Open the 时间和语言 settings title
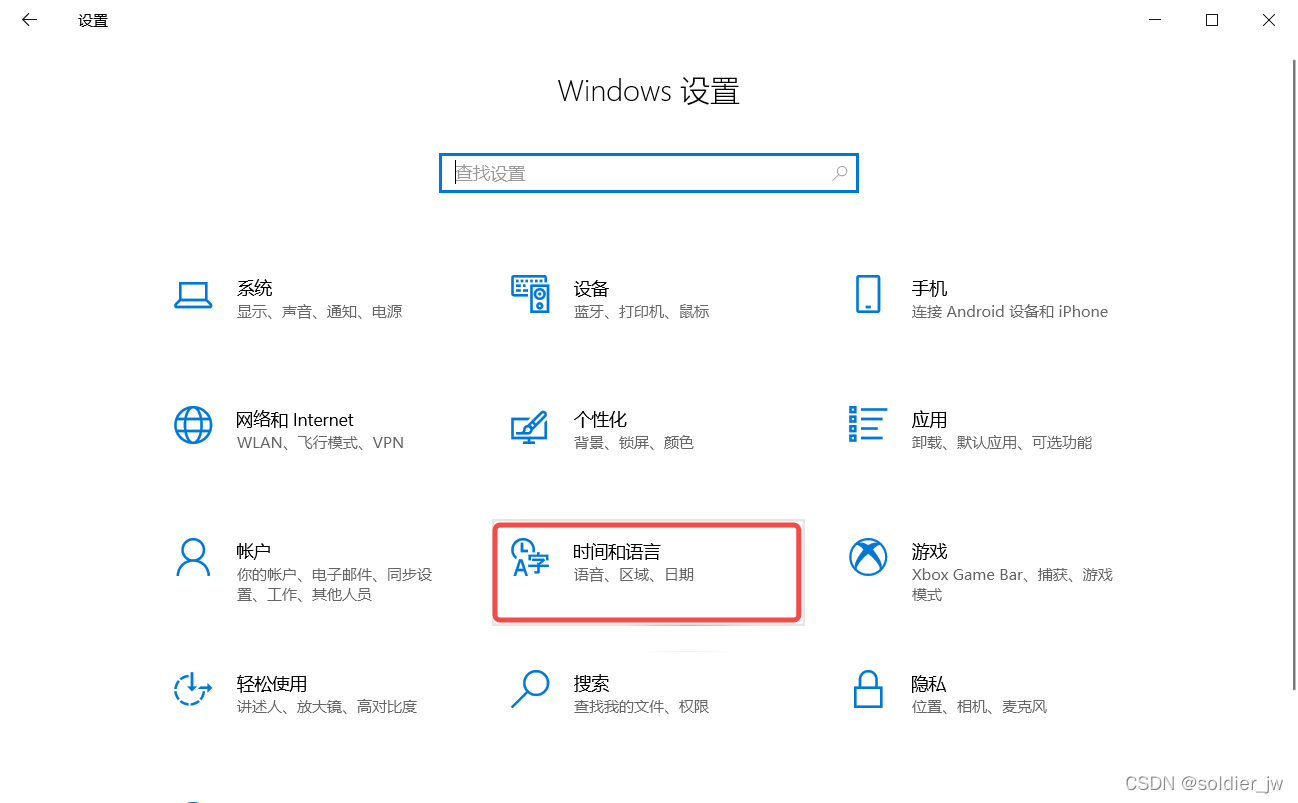1298x803 pixels. point(617,552)
